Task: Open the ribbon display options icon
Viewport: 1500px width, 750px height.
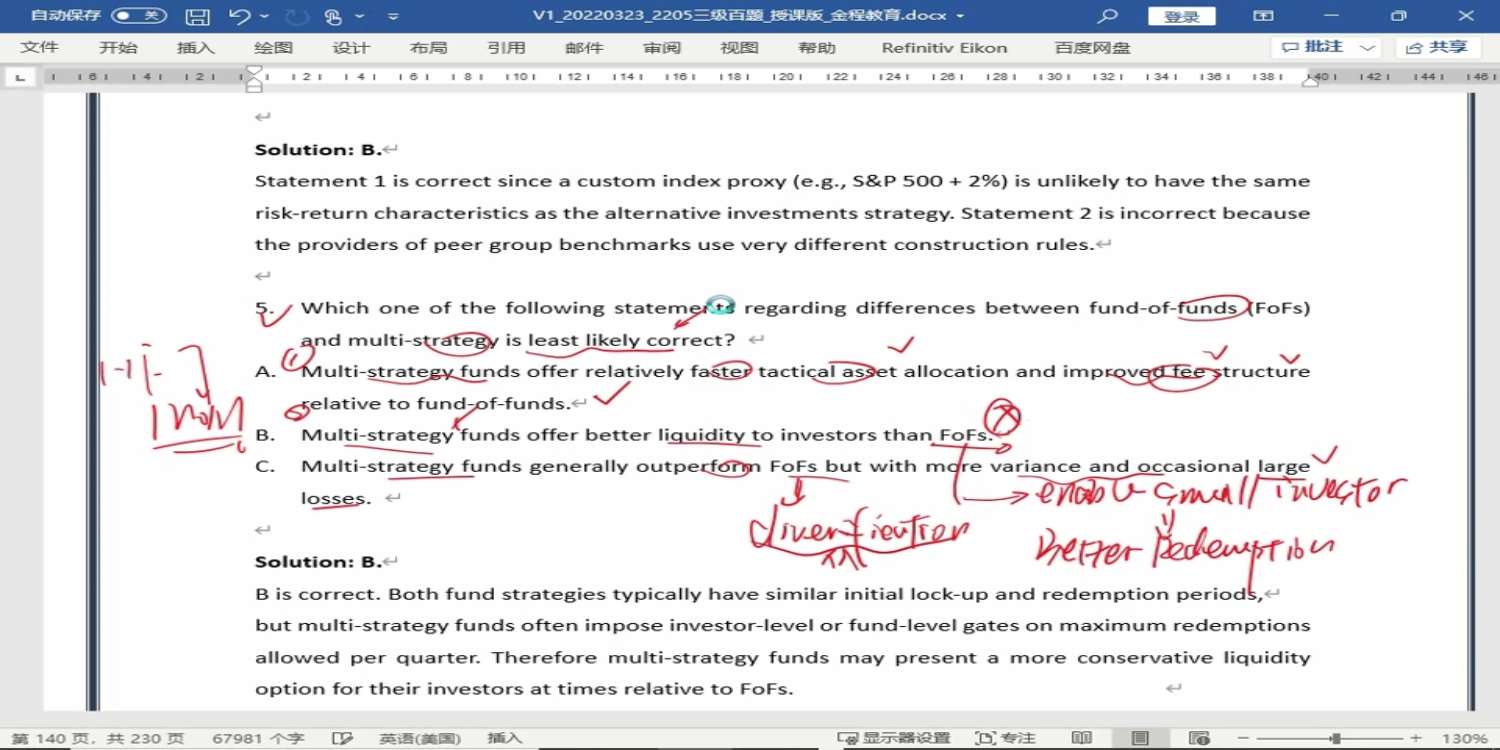Action: pyautogui.click(x=1264, y=16)
